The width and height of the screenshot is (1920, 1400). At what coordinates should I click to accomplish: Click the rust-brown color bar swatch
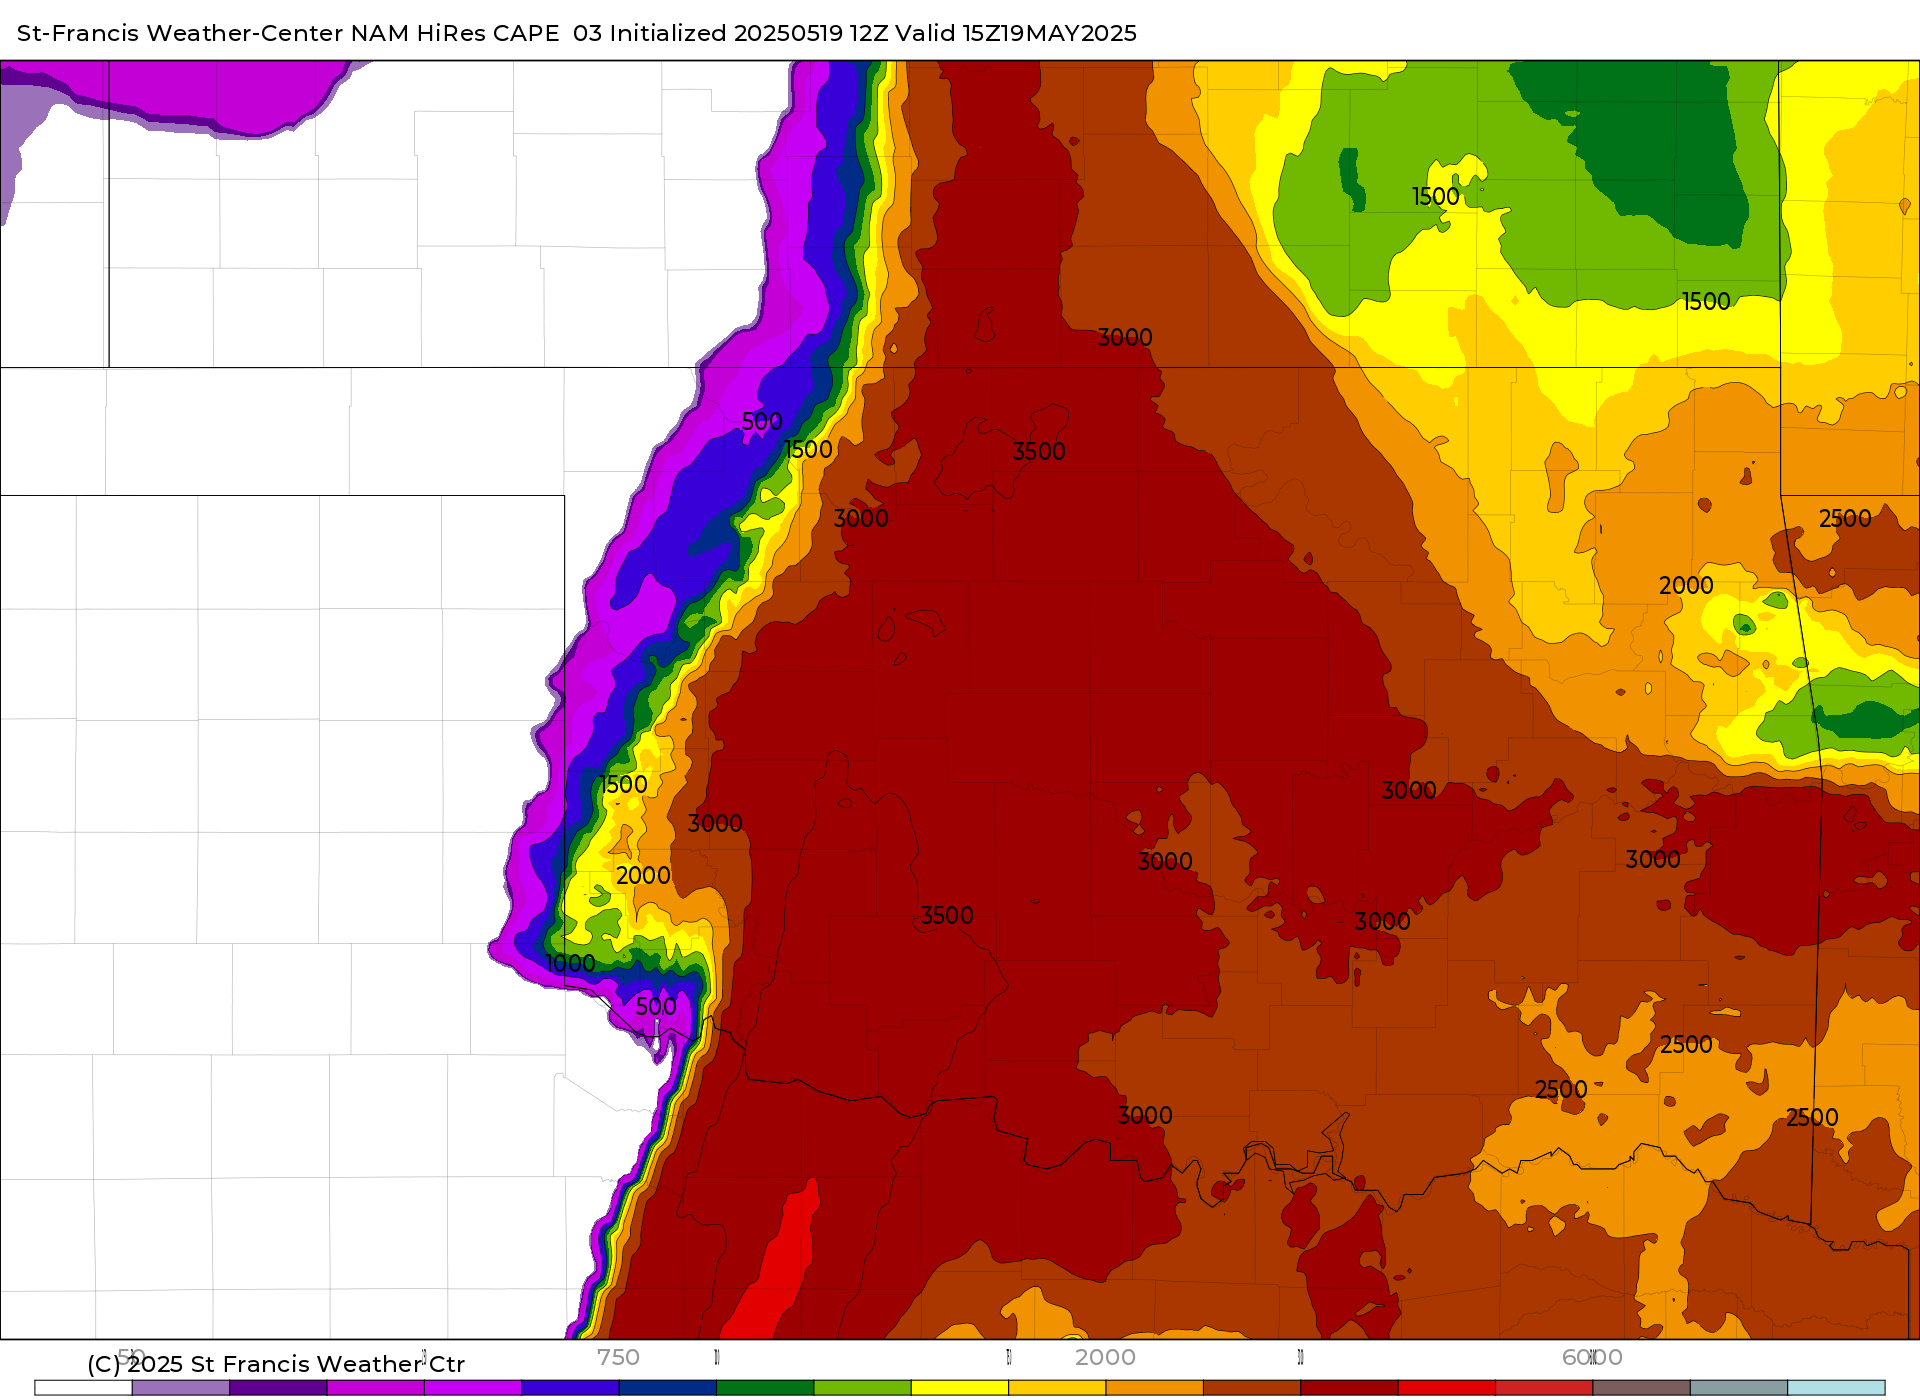[x=1252, y=1388]
